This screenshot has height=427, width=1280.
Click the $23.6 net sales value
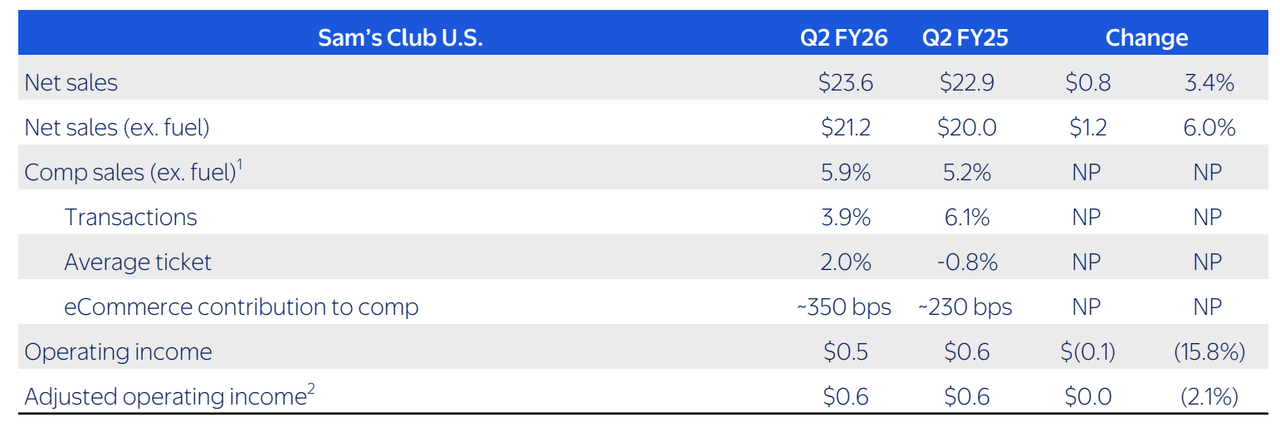(x=845, y=83)
